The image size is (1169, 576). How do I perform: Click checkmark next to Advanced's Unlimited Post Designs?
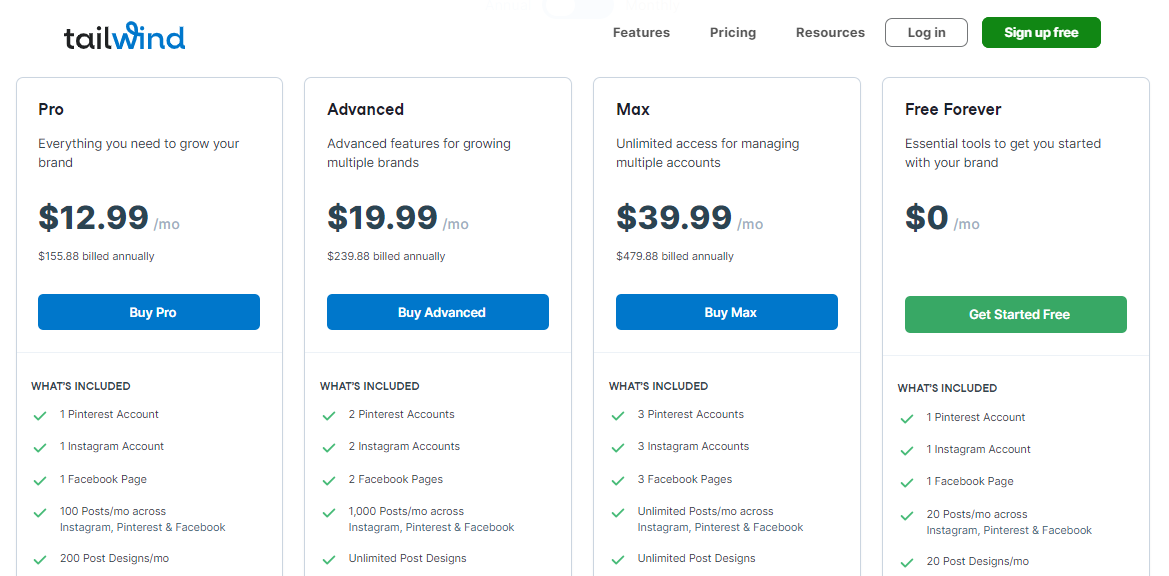click(329, 560)
